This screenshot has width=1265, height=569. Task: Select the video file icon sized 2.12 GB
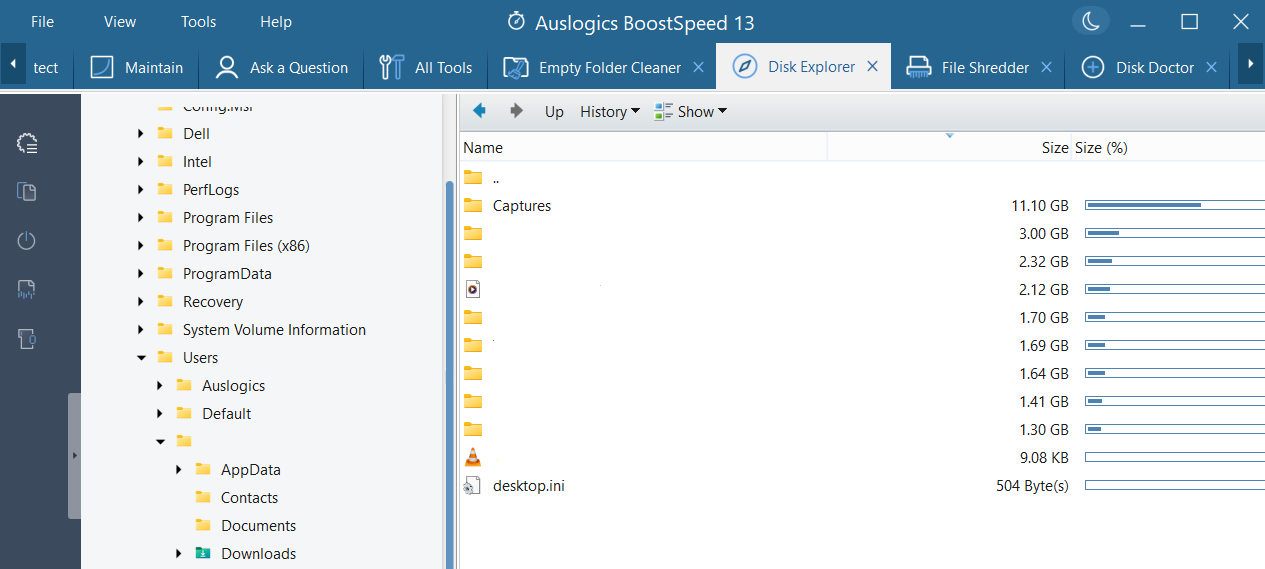[473, 290]
